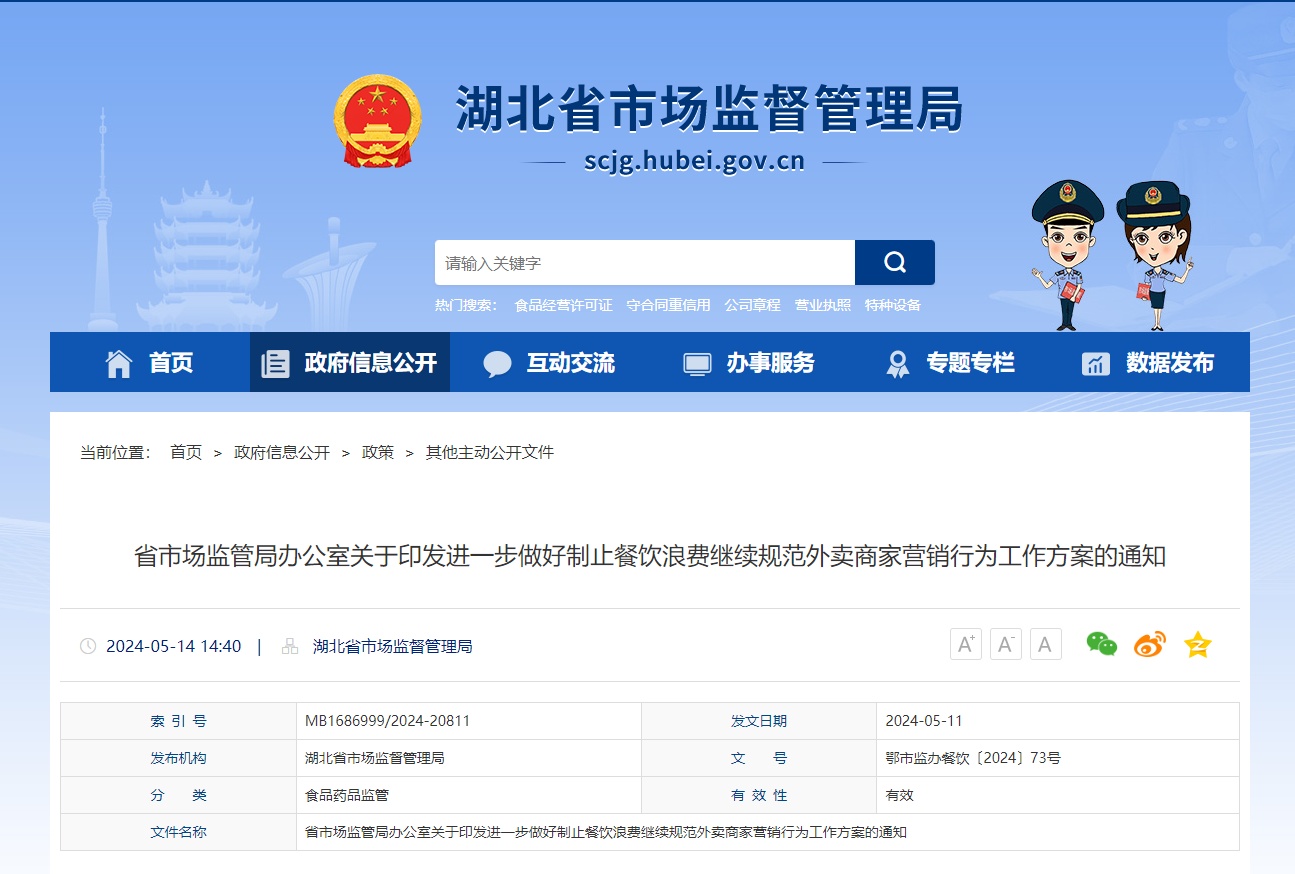Click hot search link 食品经营许可证
Viewport: 1295px width, 874px height.
[x=563, y=305]
